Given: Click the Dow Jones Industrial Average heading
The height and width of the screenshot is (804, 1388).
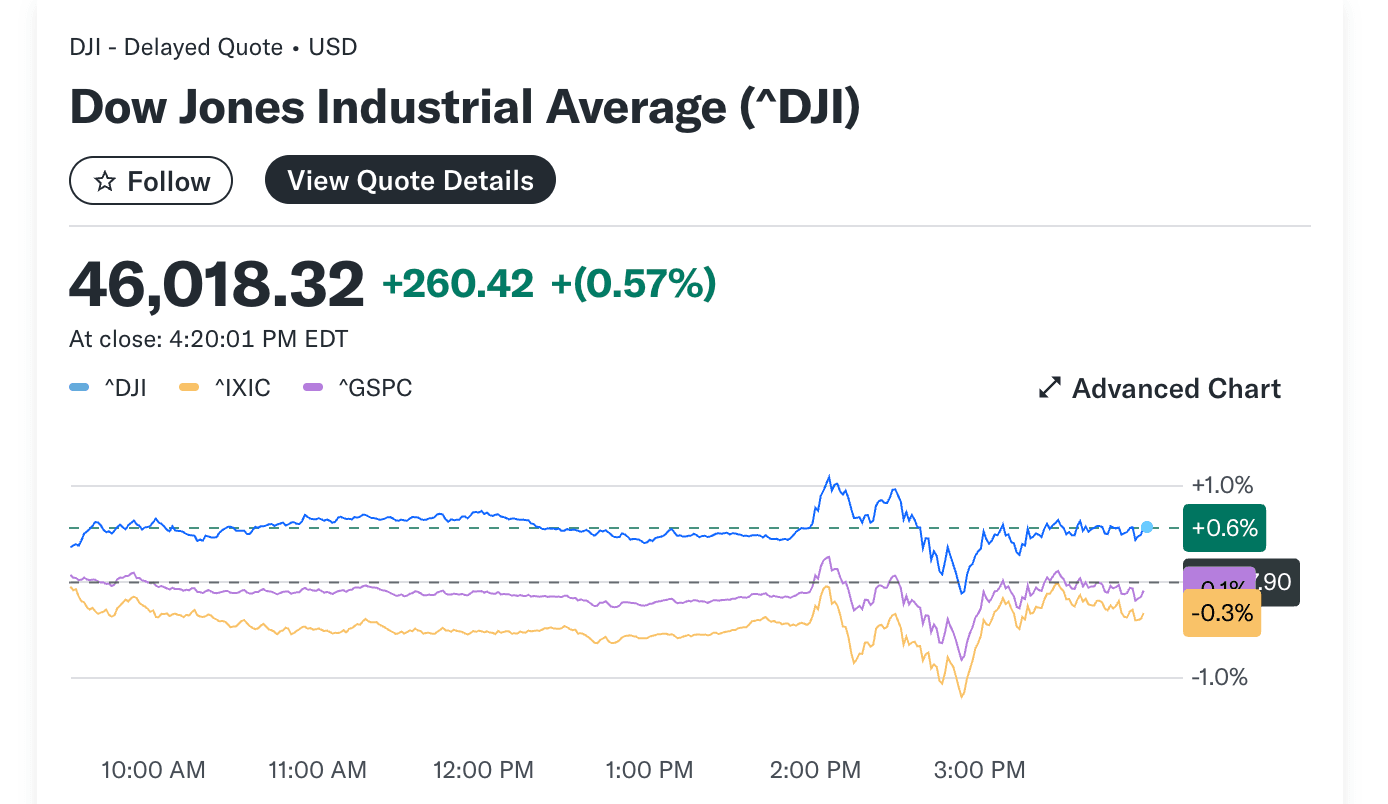Looking at the screenshot, I should [x=465, y=107].
